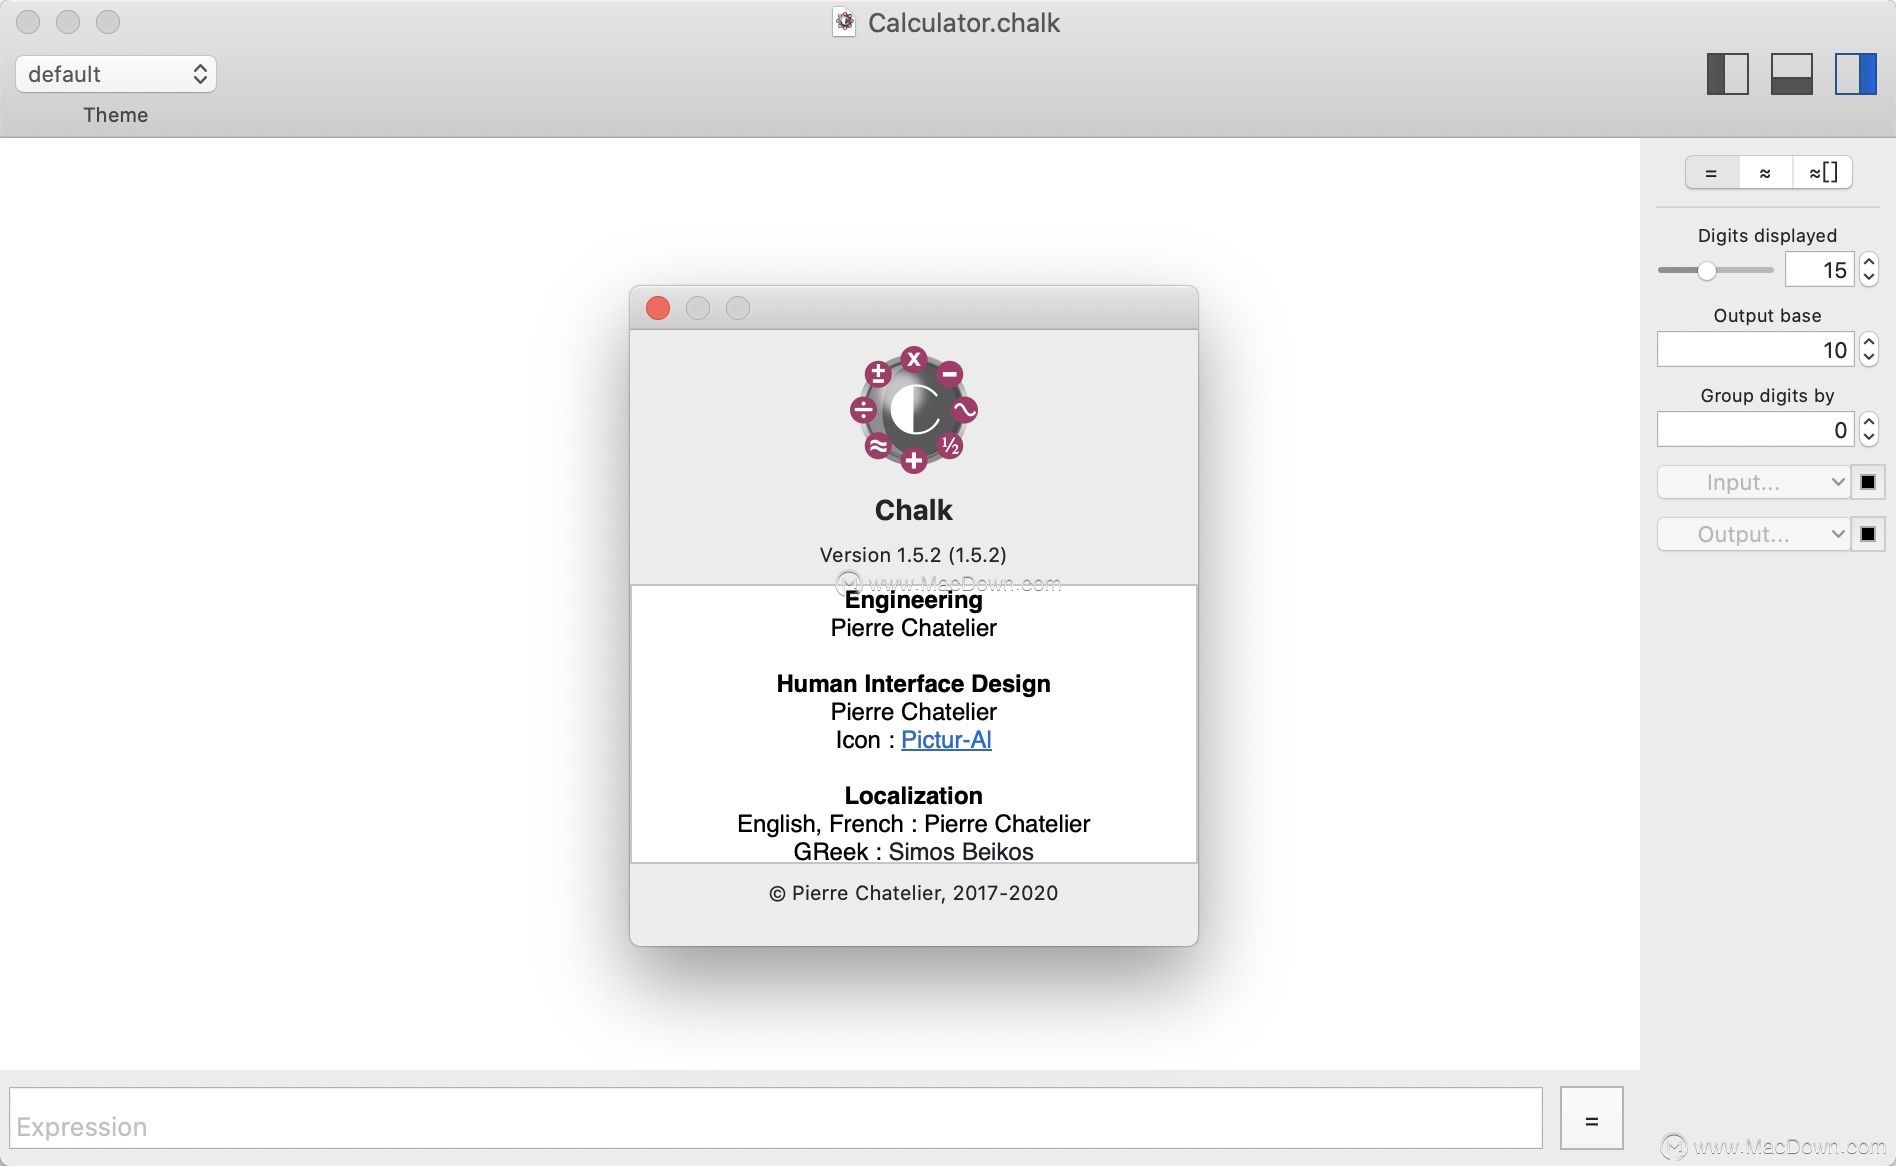
Task: Click the Output color swatch
Action: click(x=1868, y=534)
